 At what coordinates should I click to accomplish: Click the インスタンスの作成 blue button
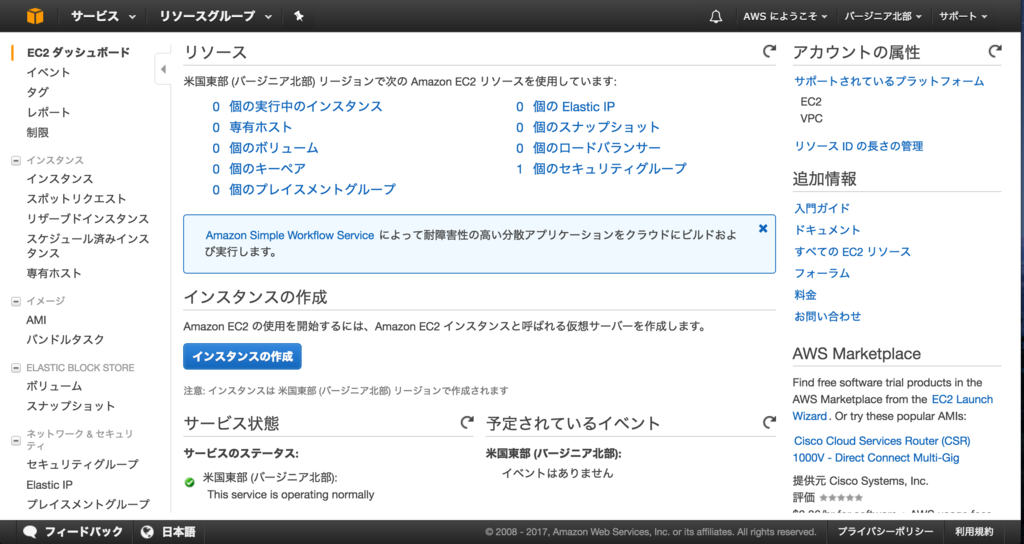tap(242, 357)
